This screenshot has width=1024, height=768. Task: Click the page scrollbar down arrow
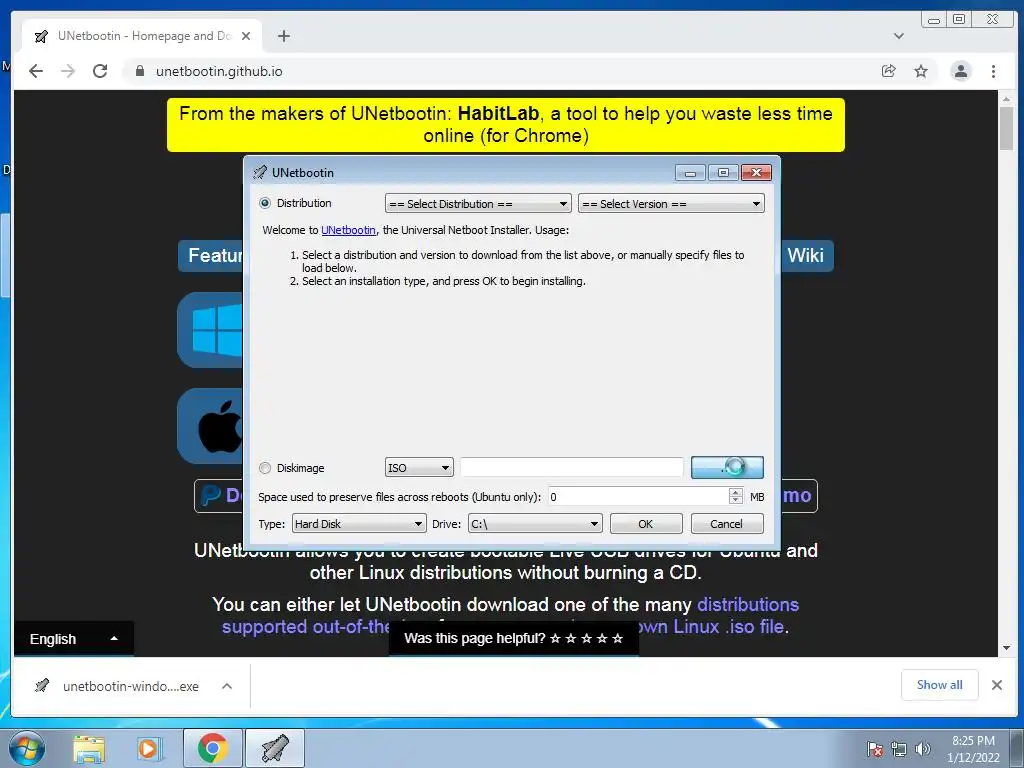[x=1006, y=648]
